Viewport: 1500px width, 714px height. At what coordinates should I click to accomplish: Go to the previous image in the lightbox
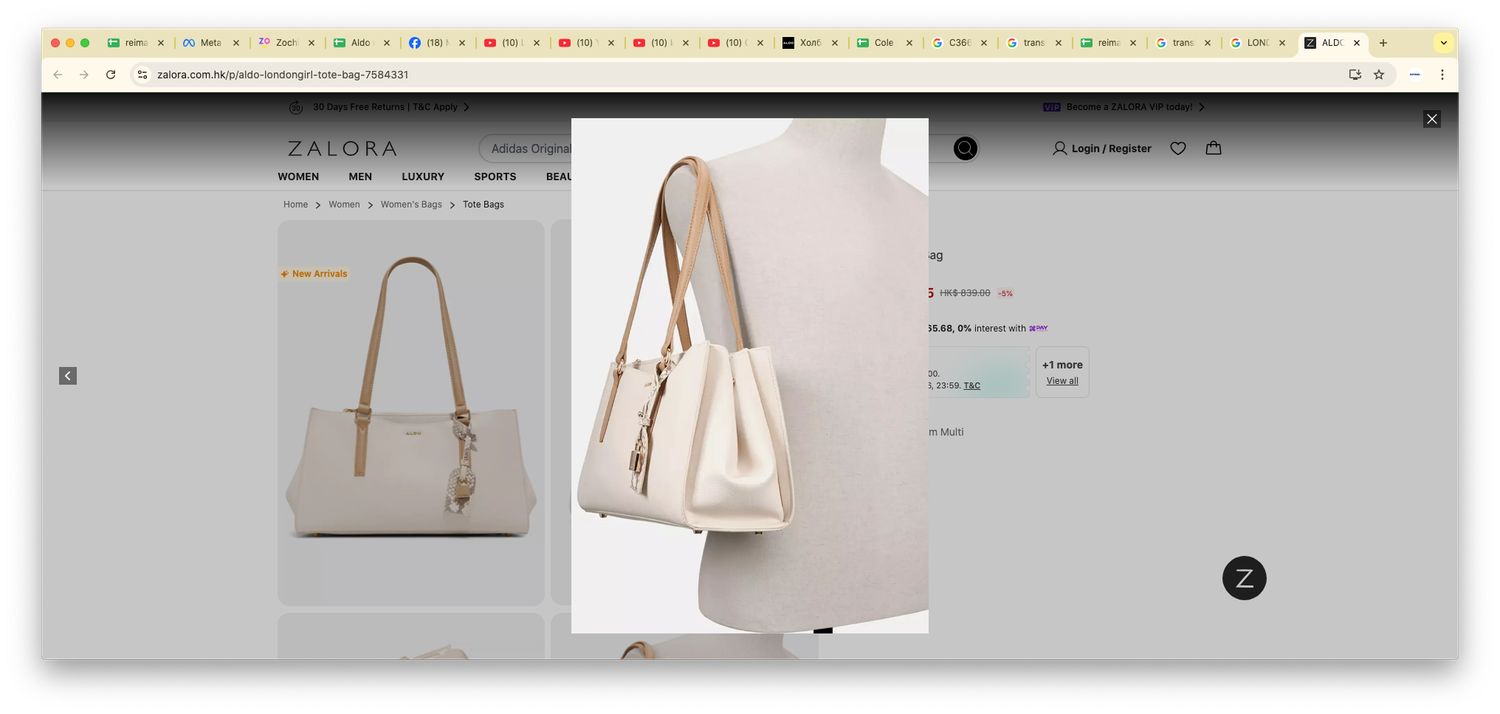click(68, 376)
